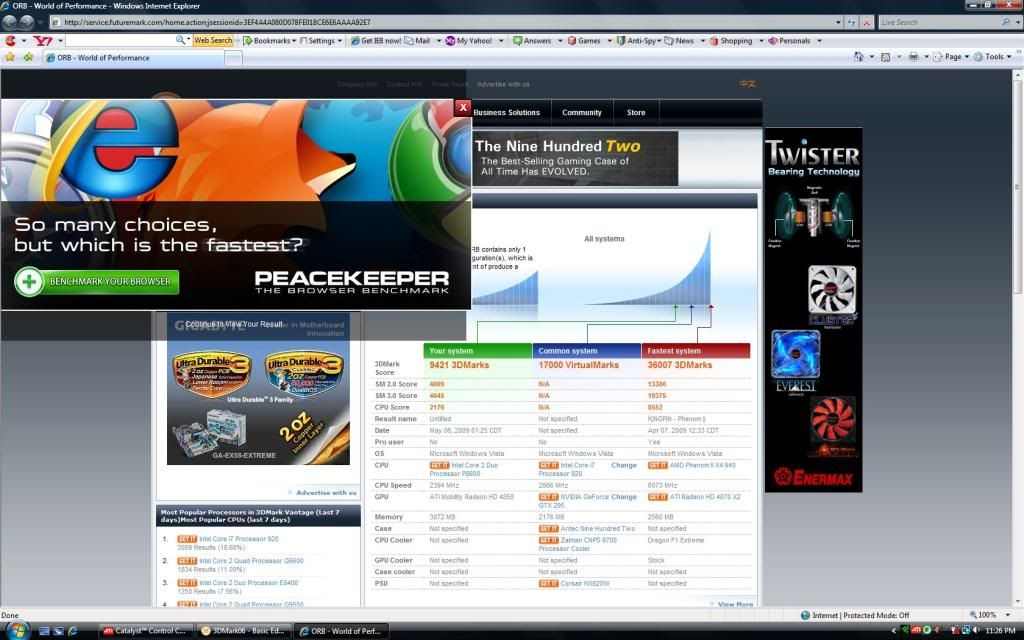Screen dimensions: 1024x640
Task: Open the Enermax Twister banner ad
Action: (x=814, y=310)
